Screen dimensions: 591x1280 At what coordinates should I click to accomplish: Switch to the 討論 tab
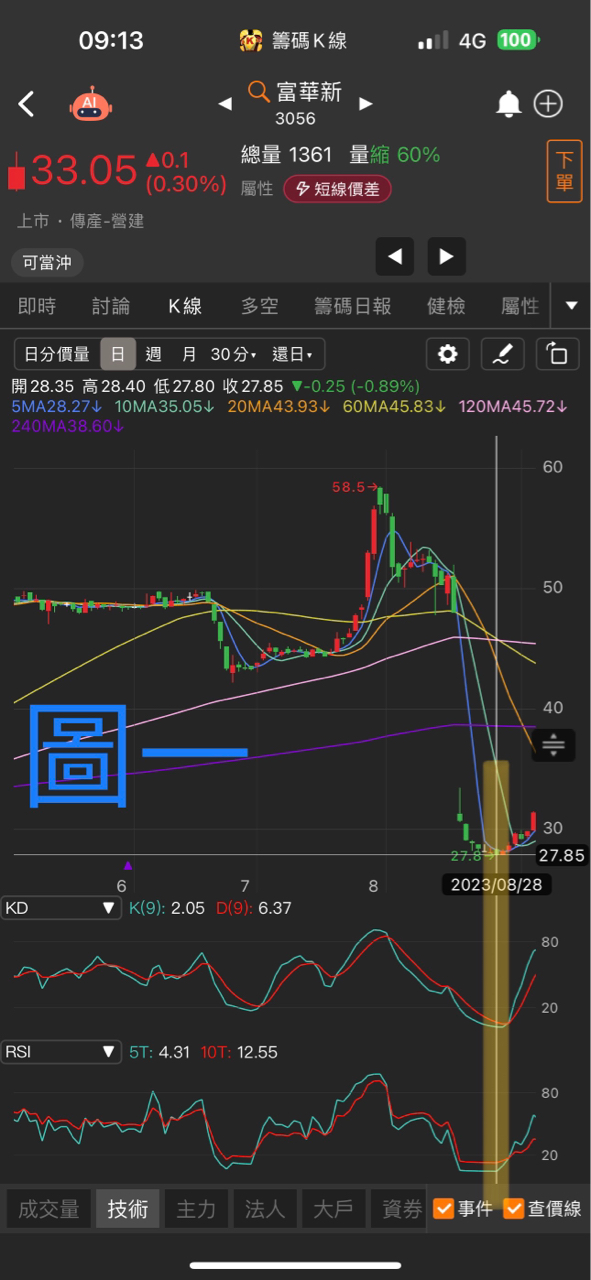click(x=111, y=307)
